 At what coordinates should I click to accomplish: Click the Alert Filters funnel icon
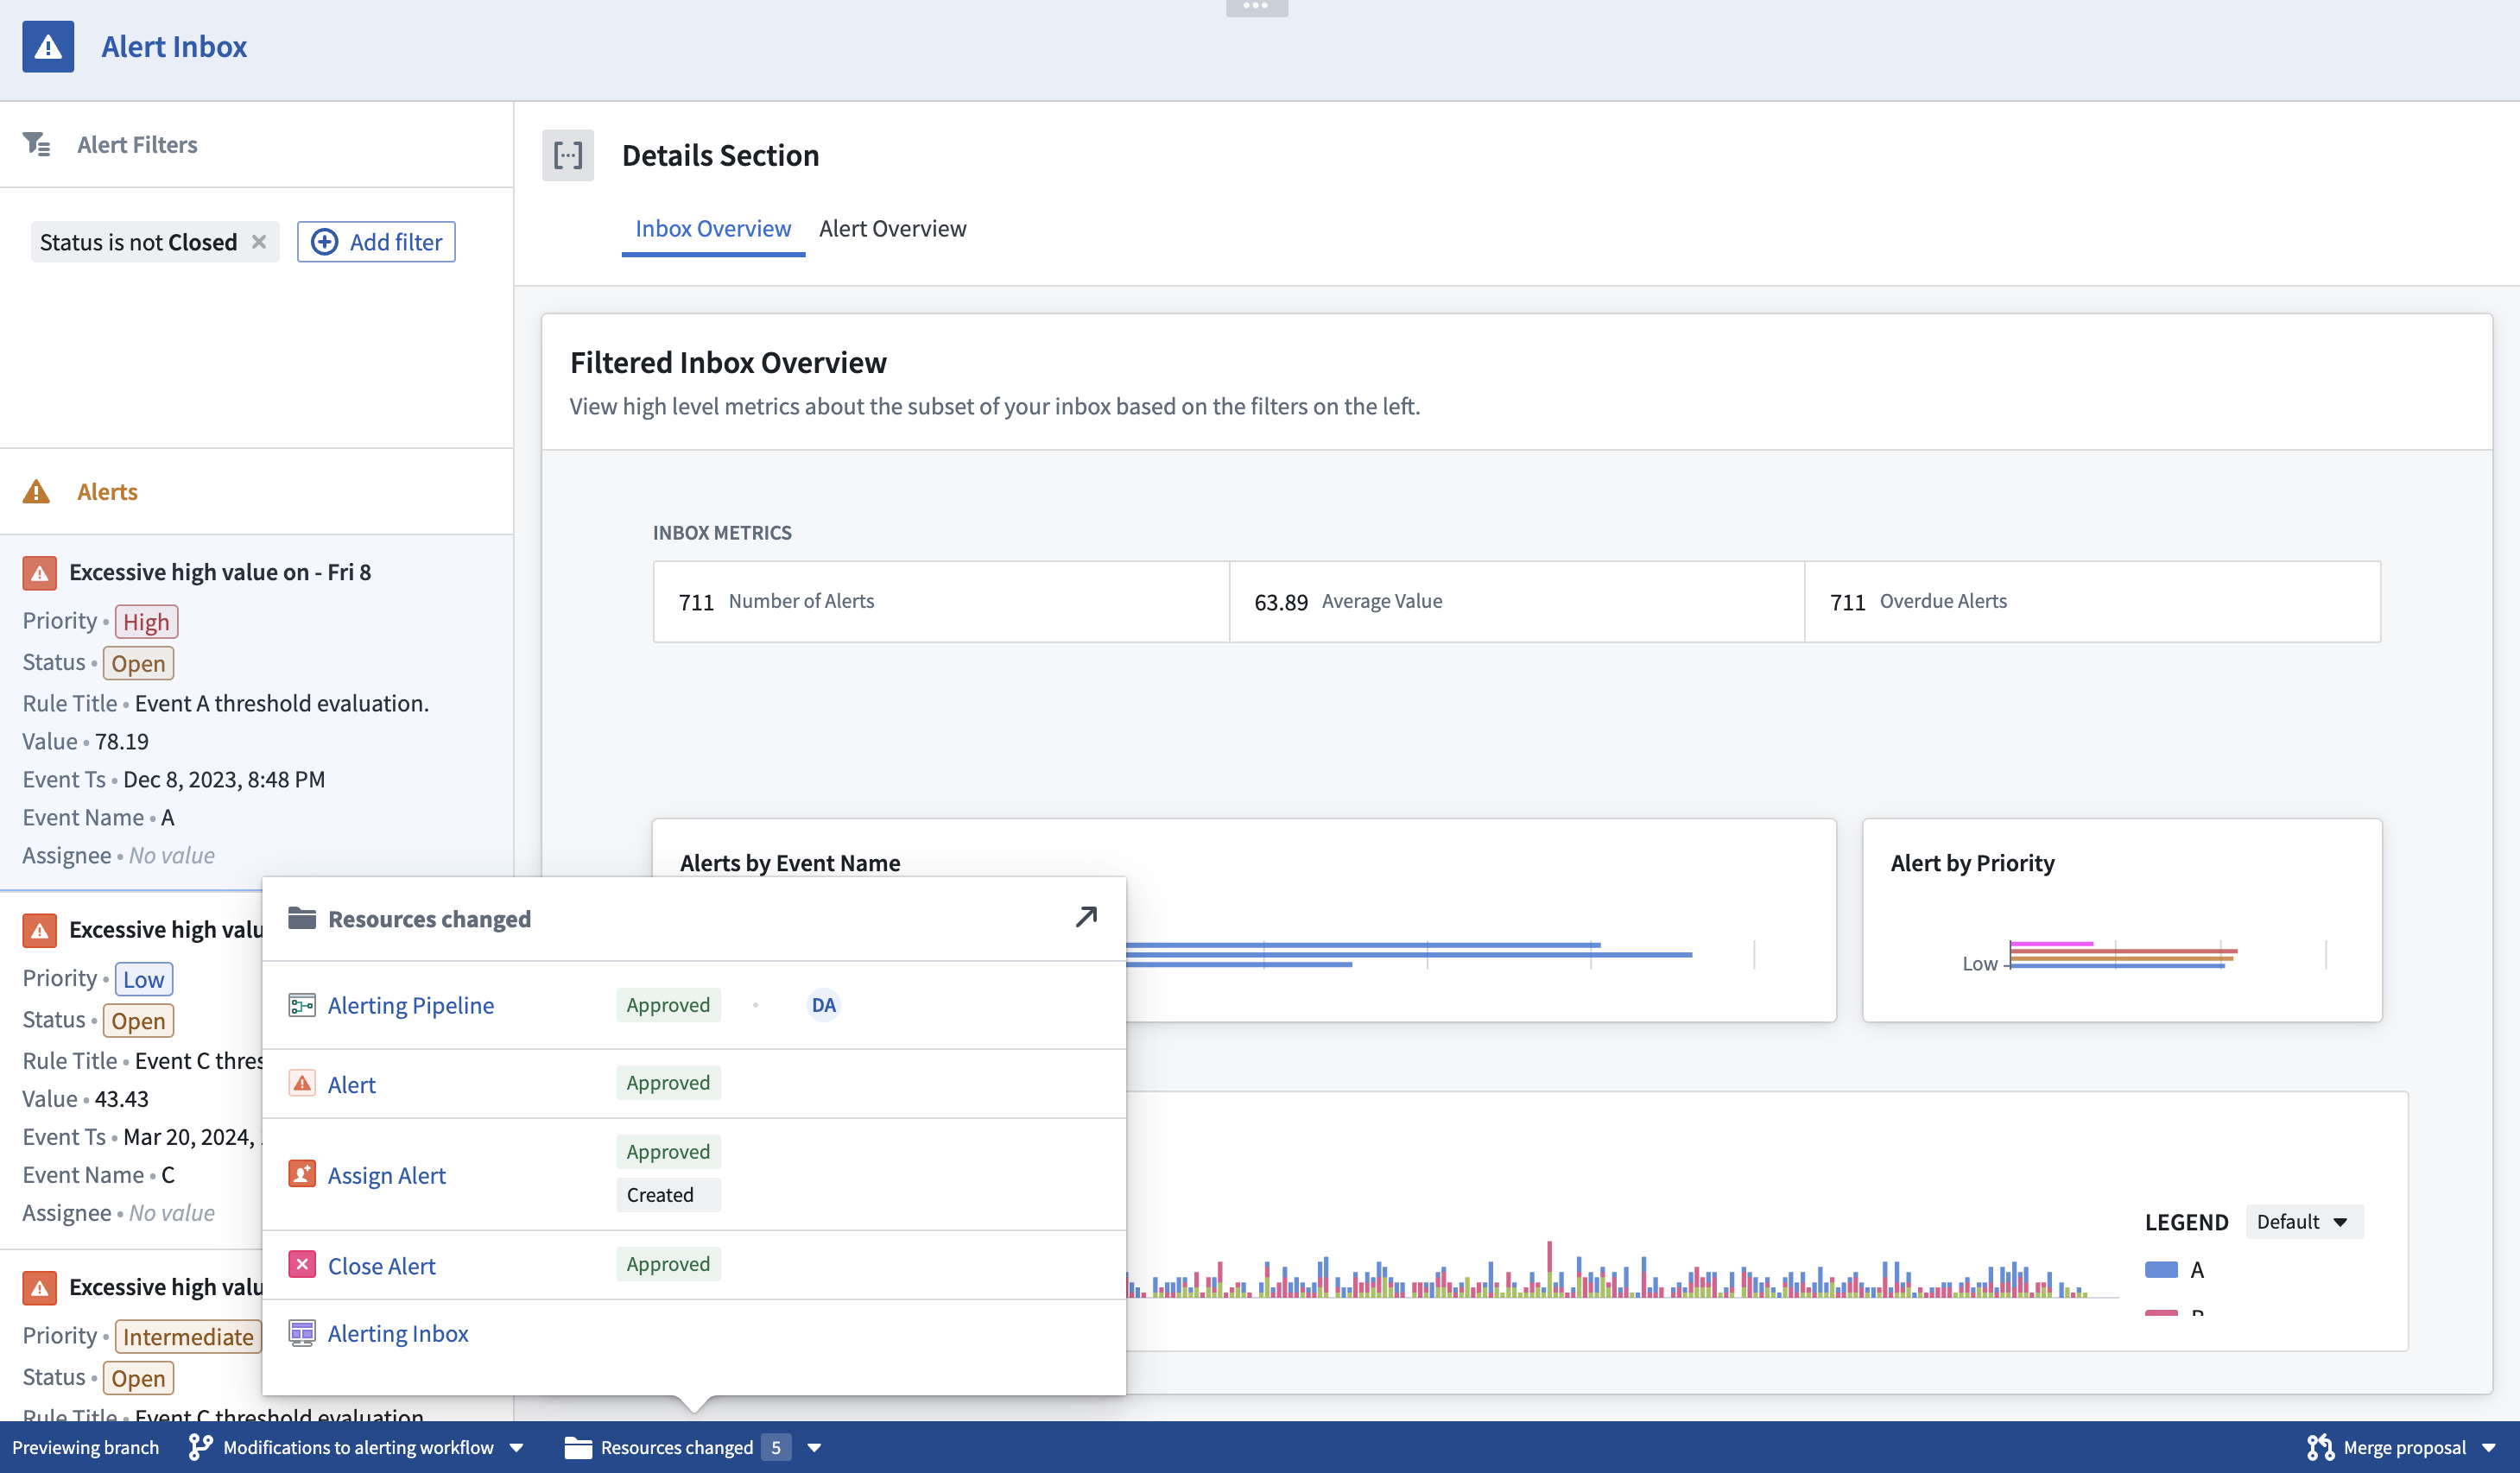[x=37, y=145]
